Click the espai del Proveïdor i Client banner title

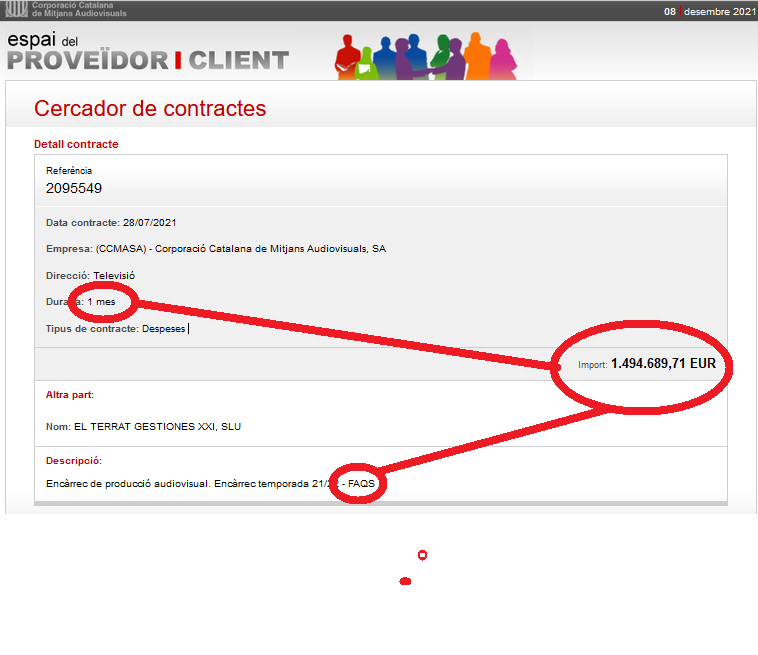(148, 51)
